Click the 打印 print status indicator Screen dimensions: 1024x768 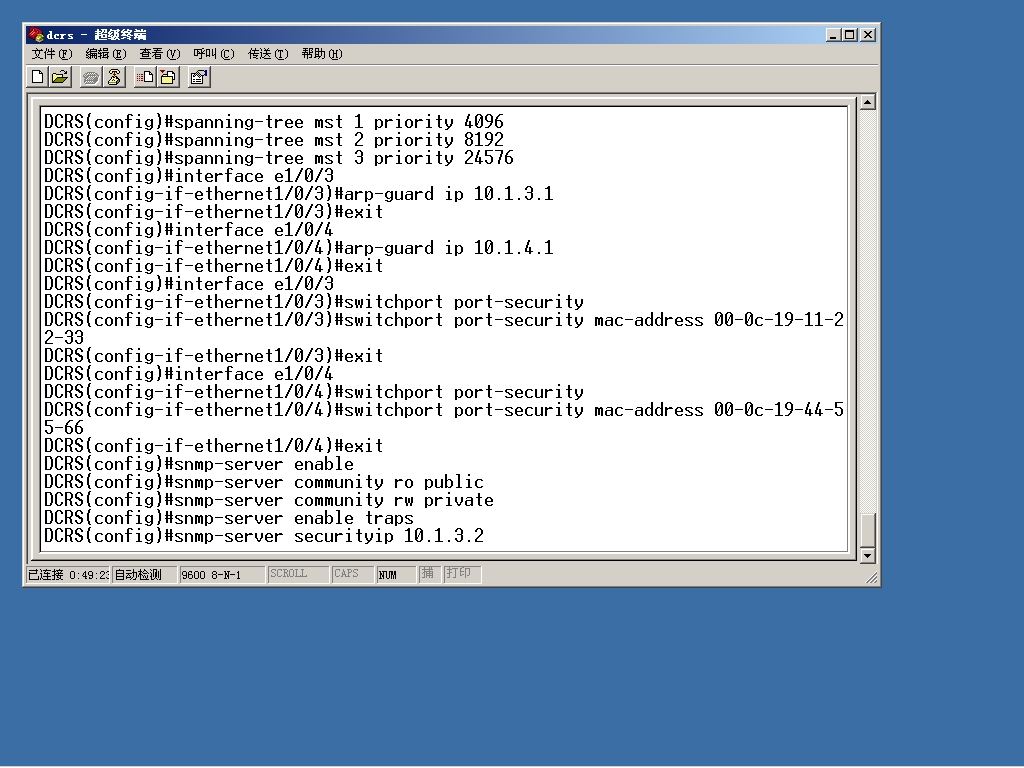click(x=462, y=574)
